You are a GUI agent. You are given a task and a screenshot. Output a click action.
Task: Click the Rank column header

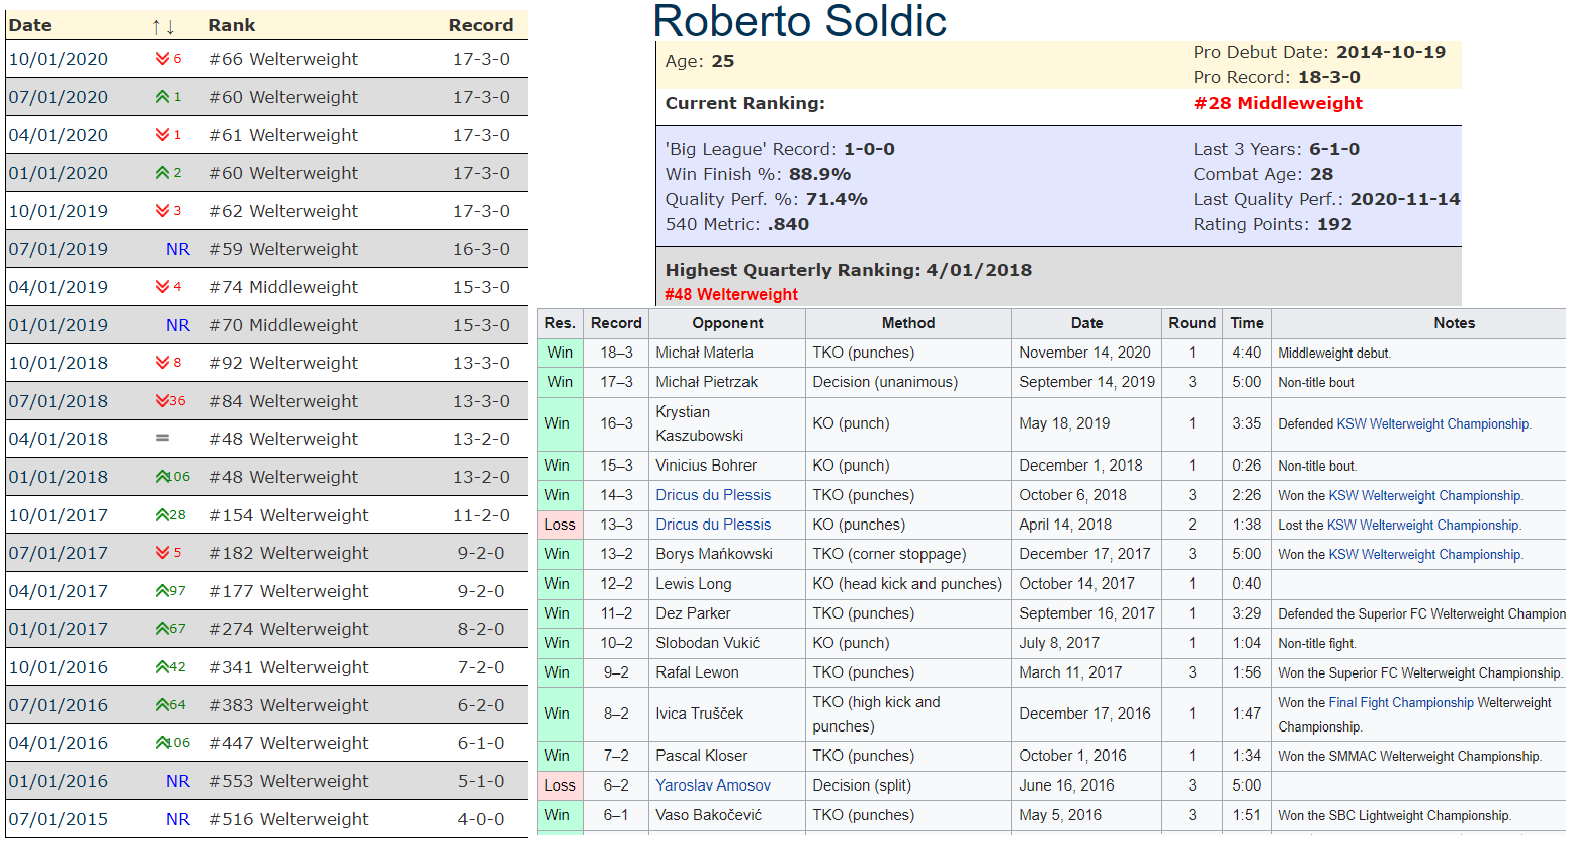(x=232, y=25)
